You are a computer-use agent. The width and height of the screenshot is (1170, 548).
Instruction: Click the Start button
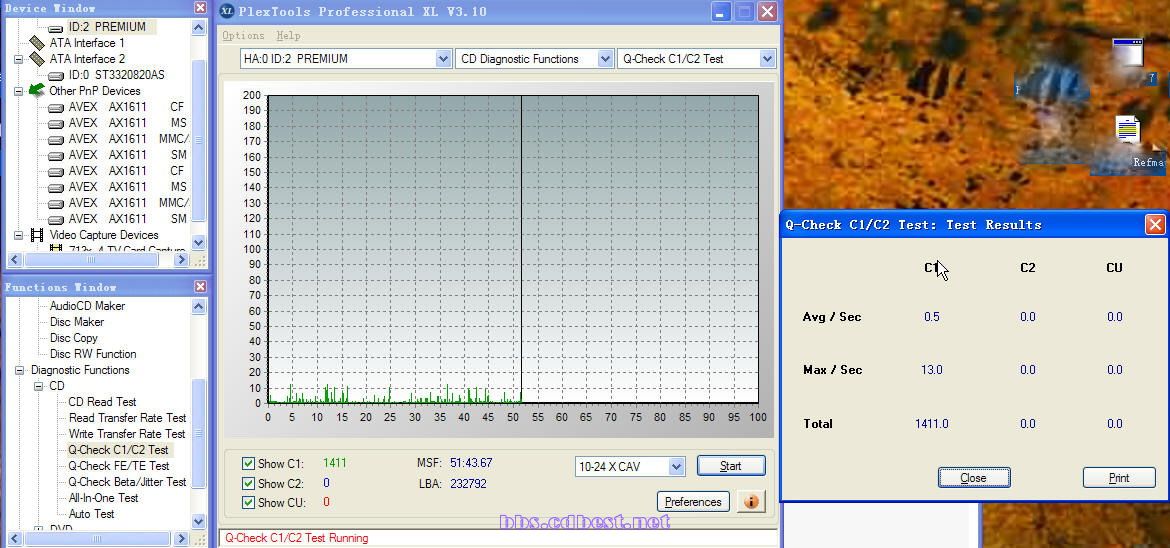coord(731,466)
